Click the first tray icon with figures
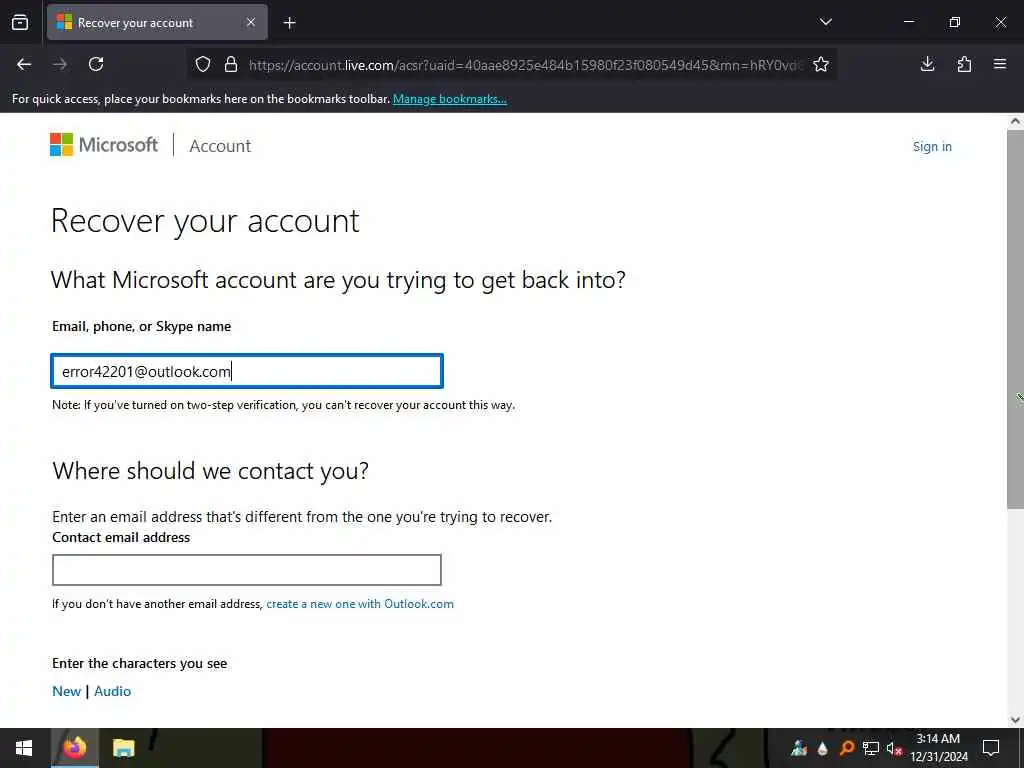This screenshot has height=768, width=1024. pos(799,748)
